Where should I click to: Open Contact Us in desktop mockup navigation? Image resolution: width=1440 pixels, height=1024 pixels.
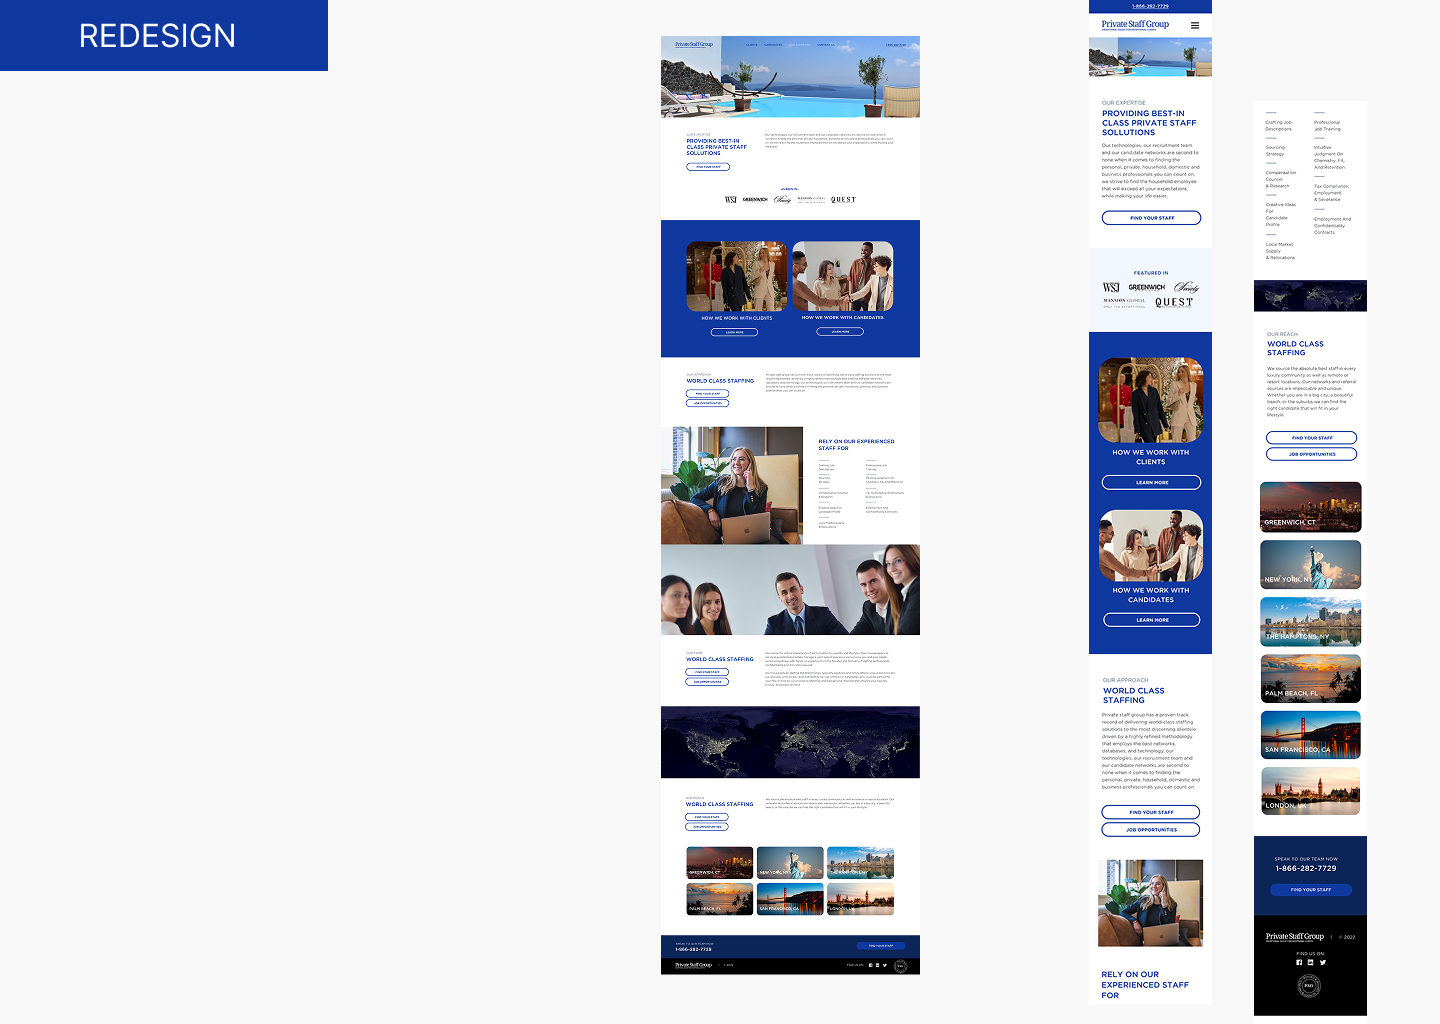(x=825, y=45)
